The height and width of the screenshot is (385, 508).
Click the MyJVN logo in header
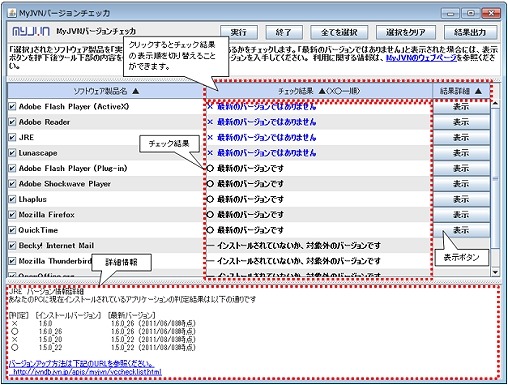click(31, 31)
